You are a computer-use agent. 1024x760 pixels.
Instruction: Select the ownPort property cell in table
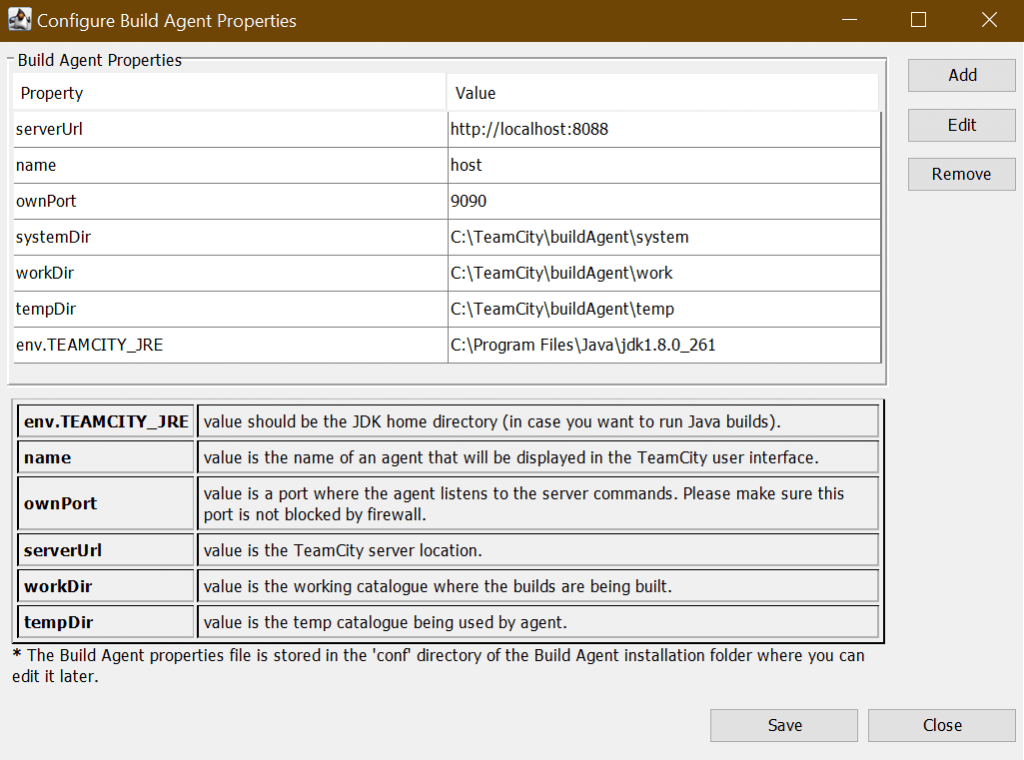pos(230,201)
